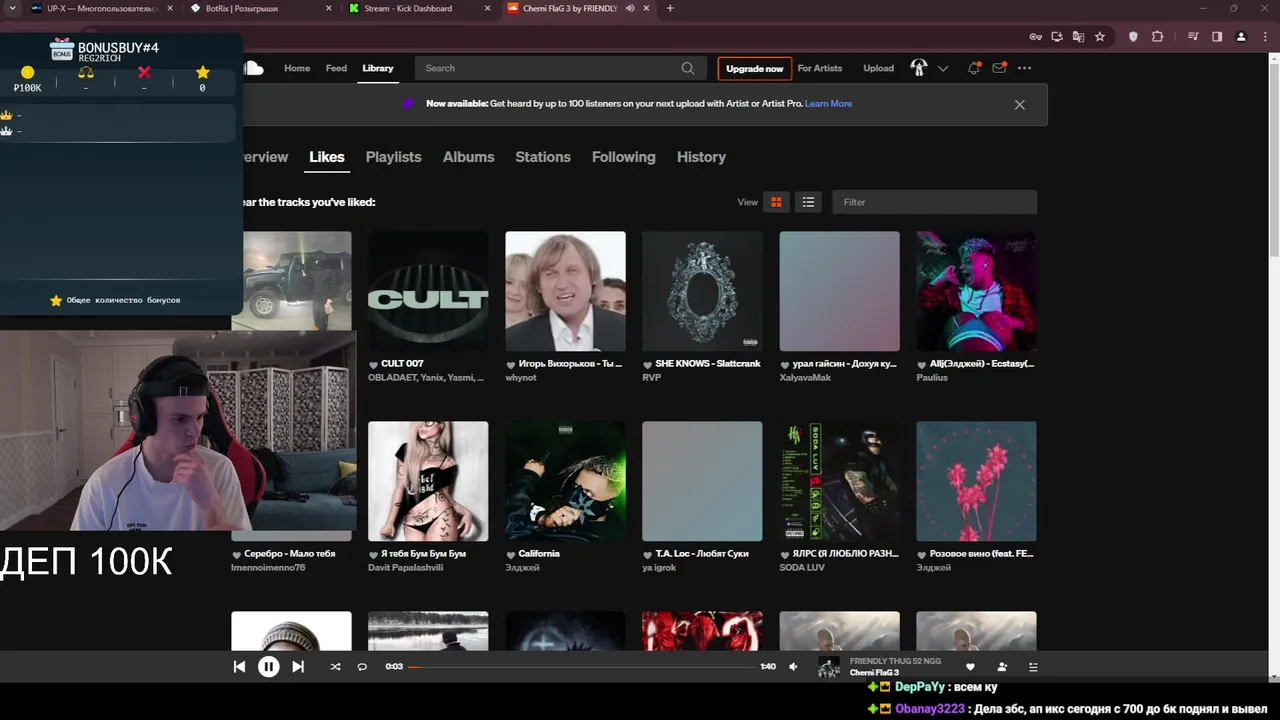Click the search magnifier icon
This screenshot has width=1280, height=720.
coord(688,68)
